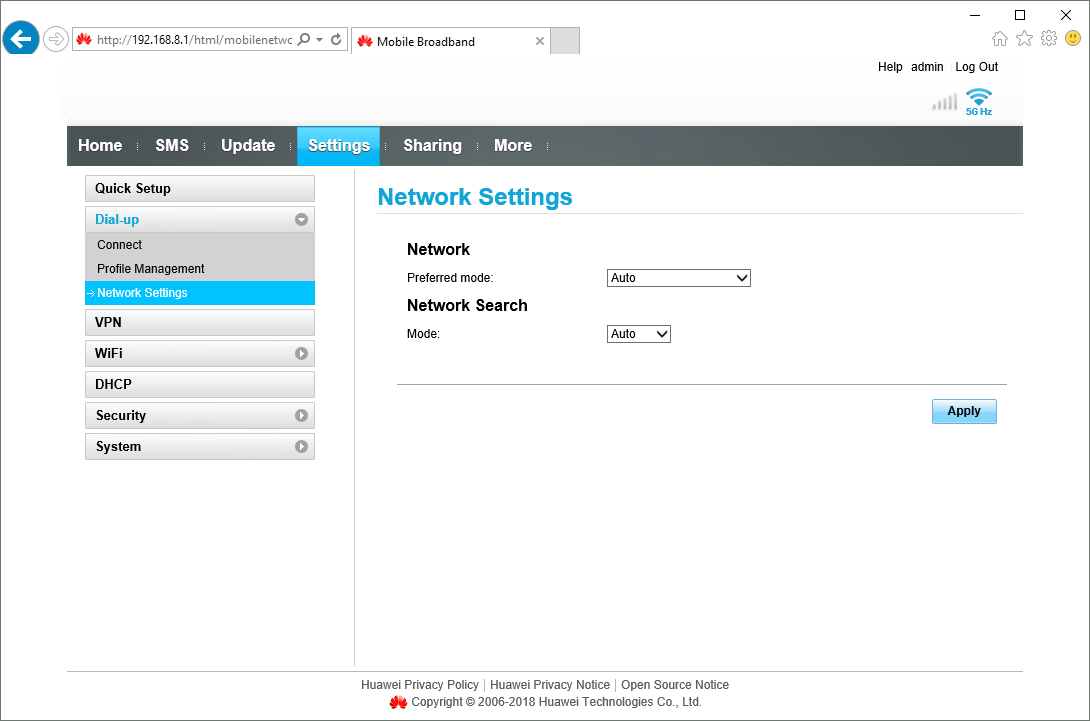The width and height of the screenshot is (1090, 721).
Task: Click the Huawei logo in the footer
Action: (x=398, y=702)
